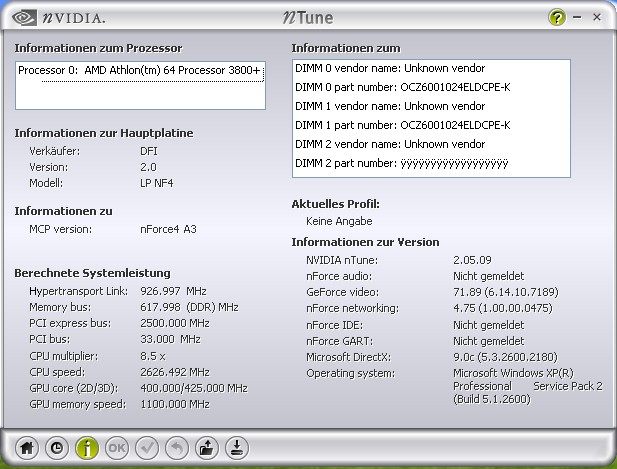Viewport: 617px width, 469px height.
Task: Click the save profile download icon
Action: click(237, 448)
